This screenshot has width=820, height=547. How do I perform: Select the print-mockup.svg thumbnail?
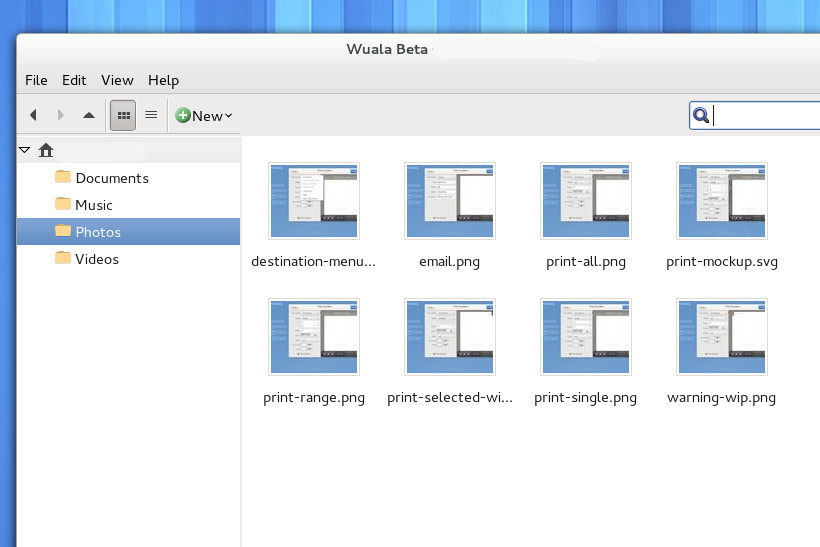tap(722, 201)
